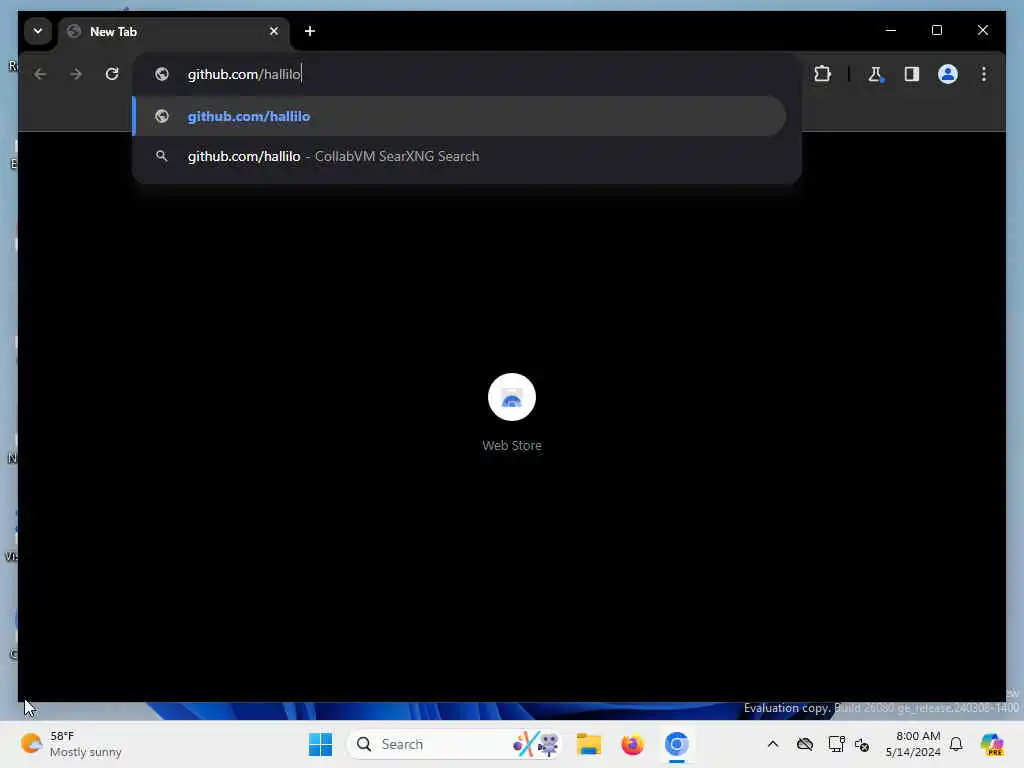Open a new tab with plus button
The image size is (1024, 768).
(310, 31)
